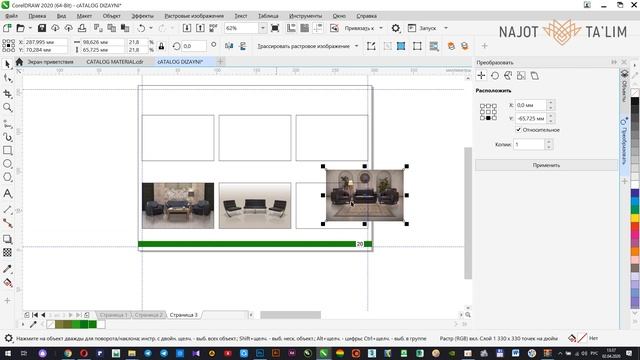Expand Трассировать растровое изображение dropdown
Screen dimensions: 640x360
[x=356, y=46]
